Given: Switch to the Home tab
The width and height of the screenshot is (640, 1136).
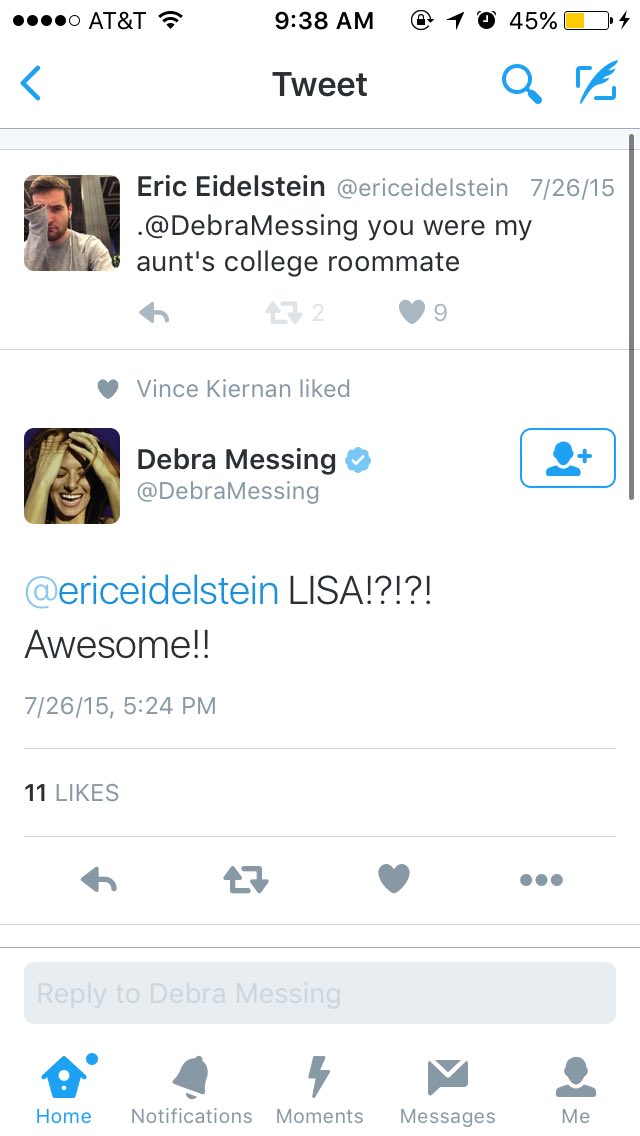Looking at the screenshot, I should pos(64,1089).
